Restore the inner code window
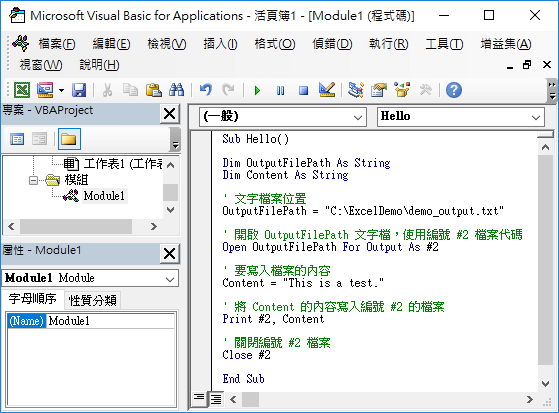This screenshot has height=413, width=559. 527,65
